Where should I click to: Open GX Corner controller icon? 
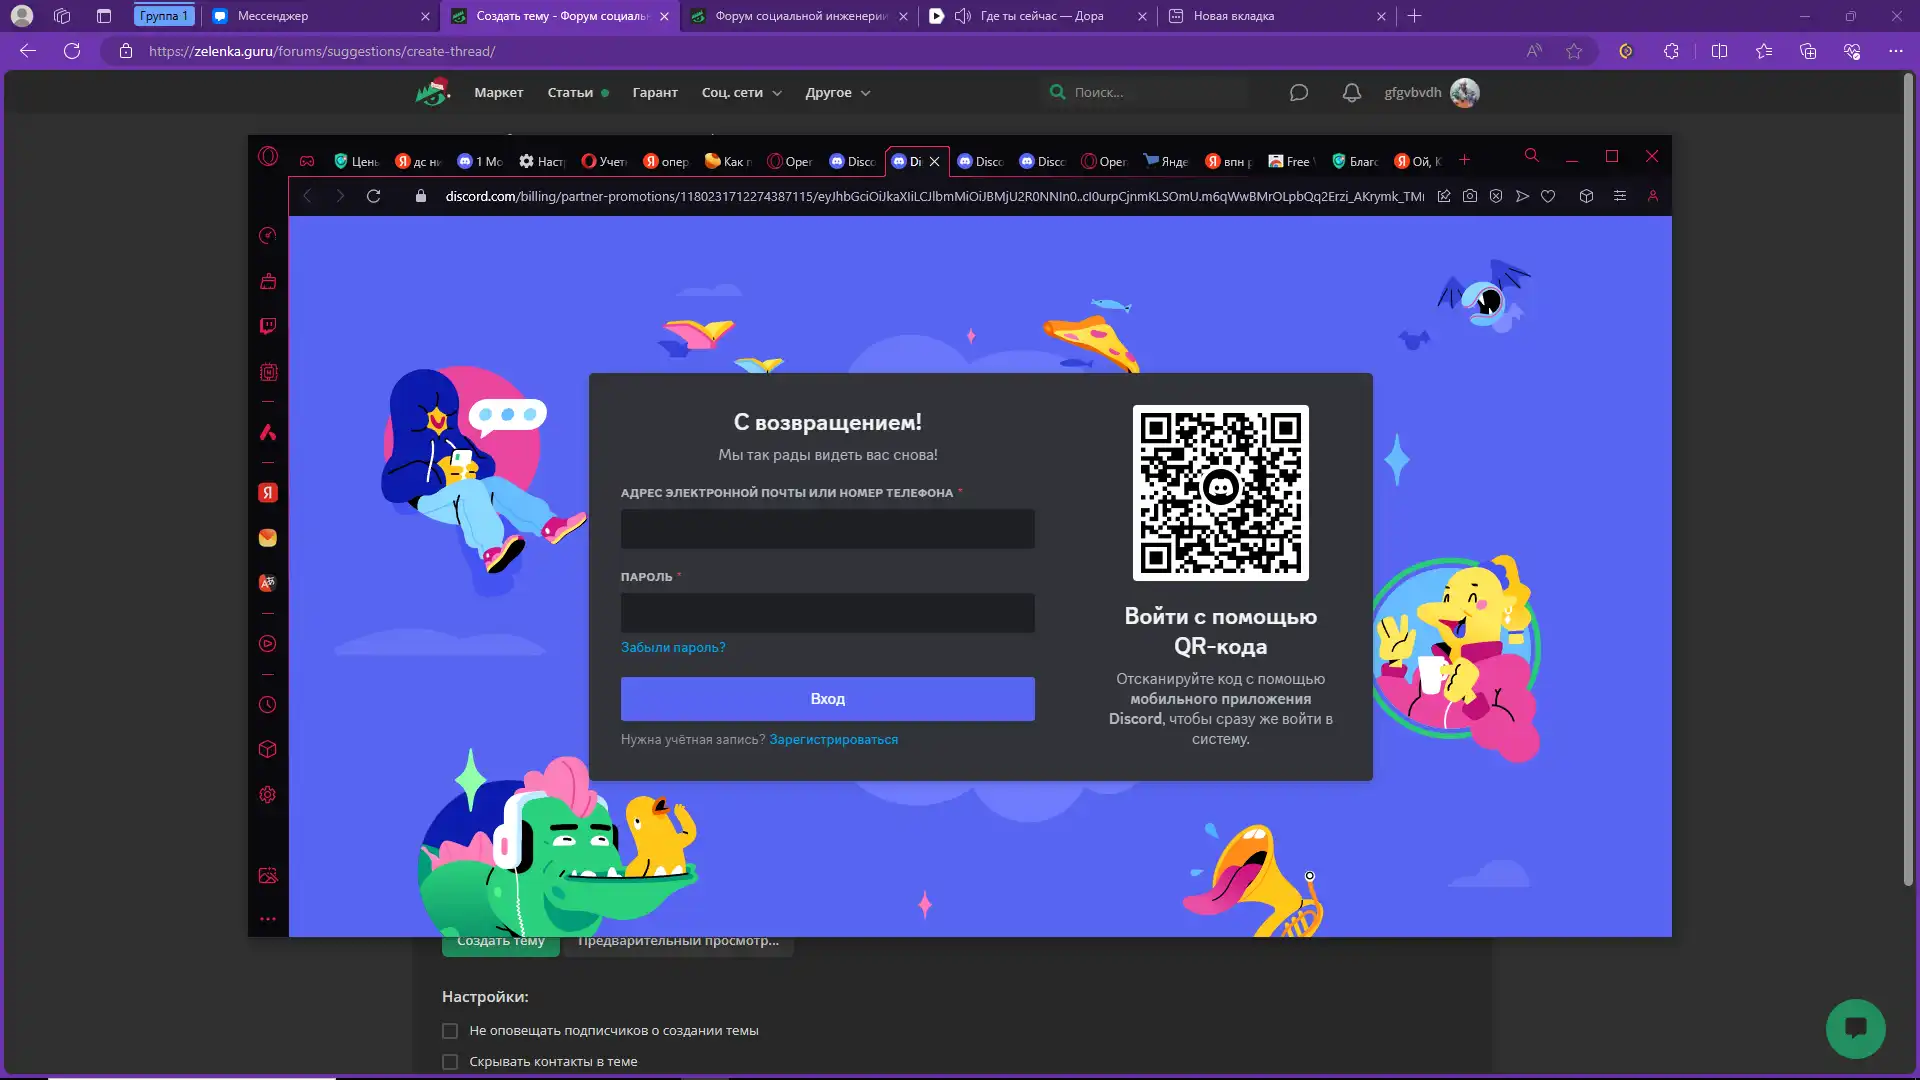[307, 161]
